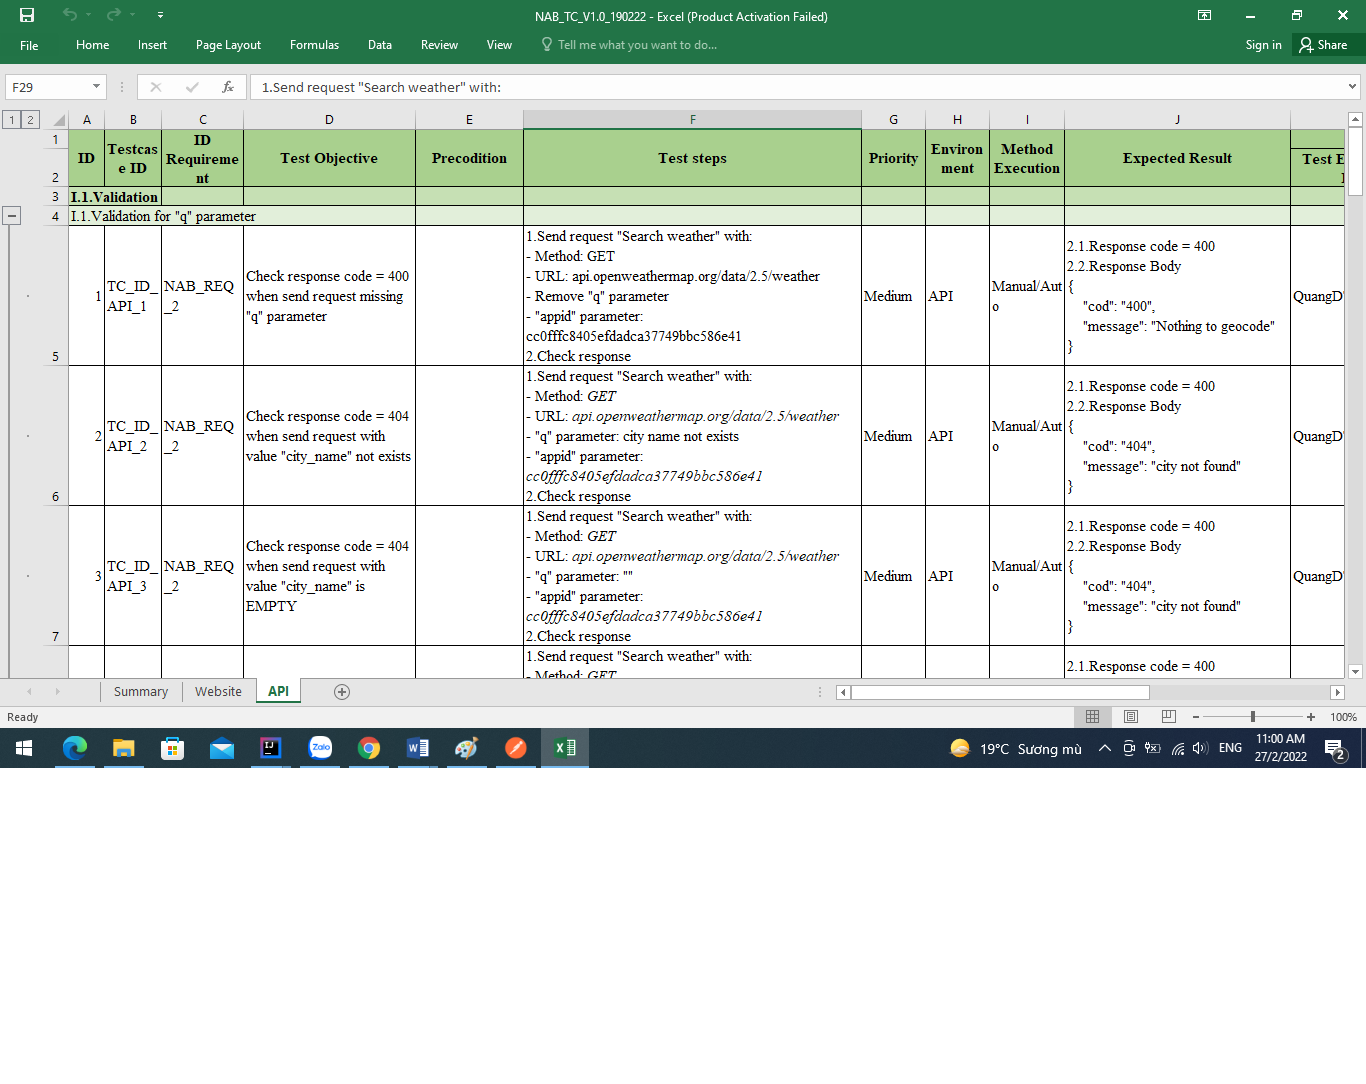Click the horizontal scrollbar right arrow
Screen dimensions: 1366x1084
[1337, 692]
